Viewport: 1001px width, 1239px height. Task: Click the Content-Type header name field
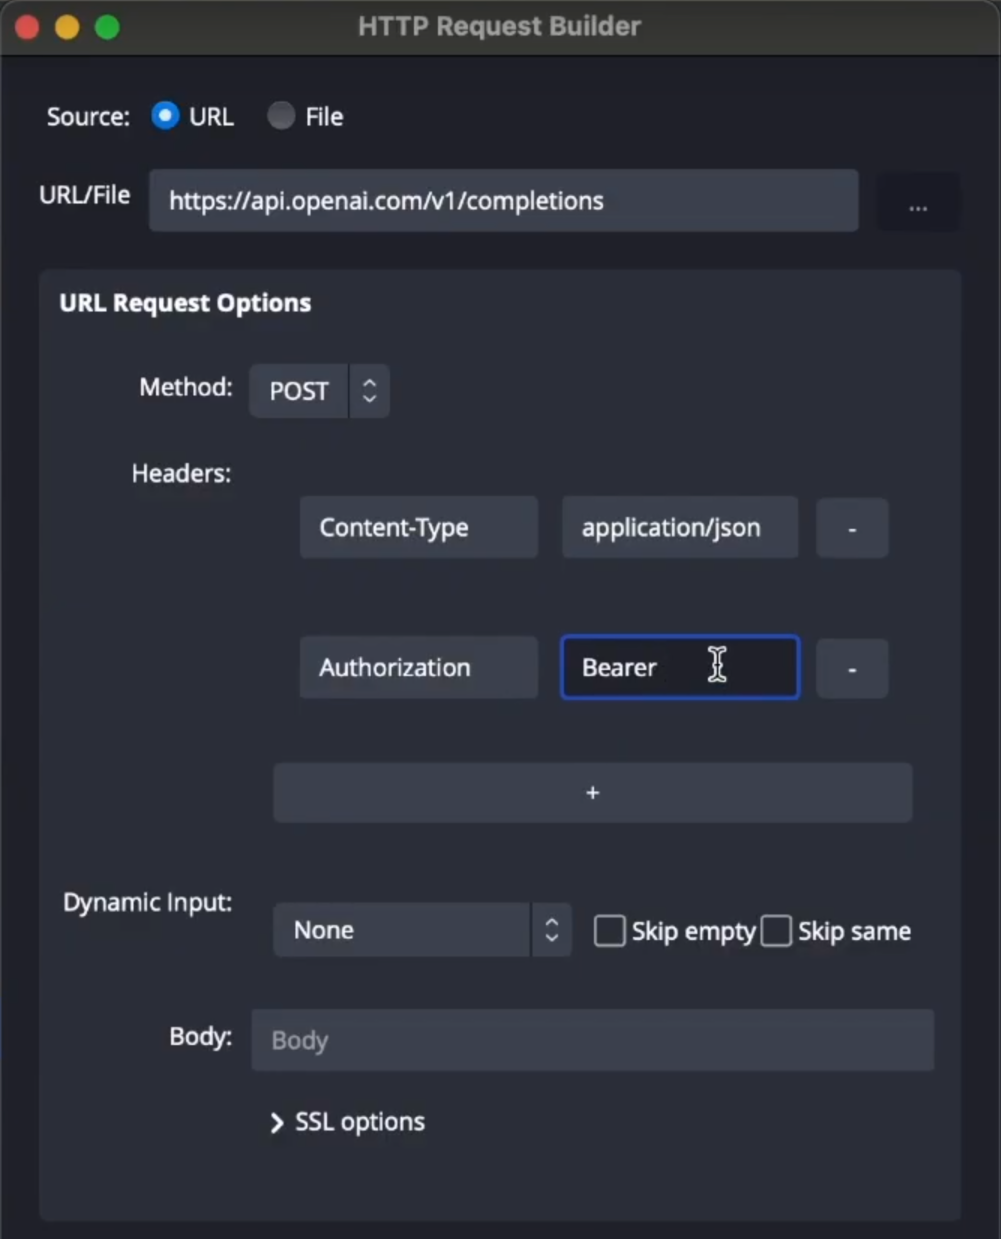(x=419, y=527)
